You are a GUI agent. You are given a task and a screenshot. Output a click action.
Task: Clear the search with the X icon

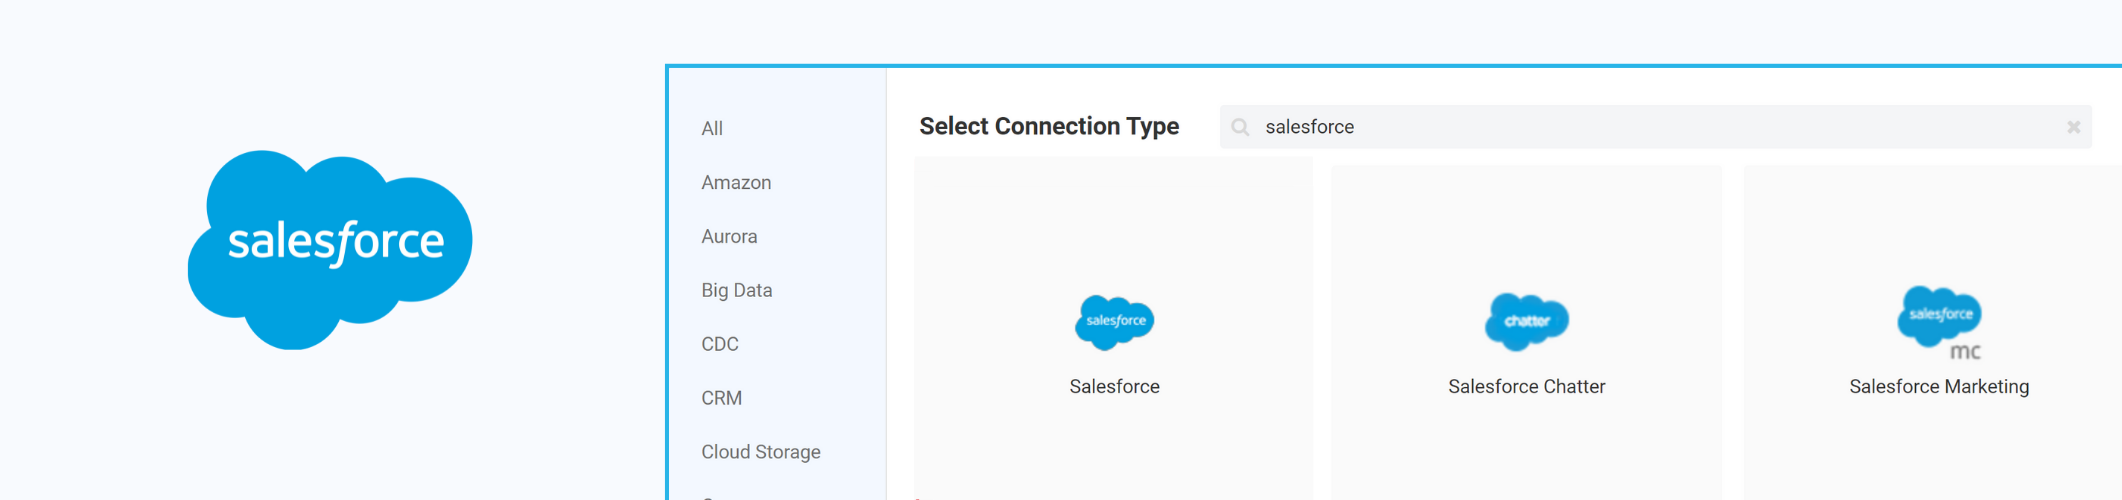tap(2073, 127)
